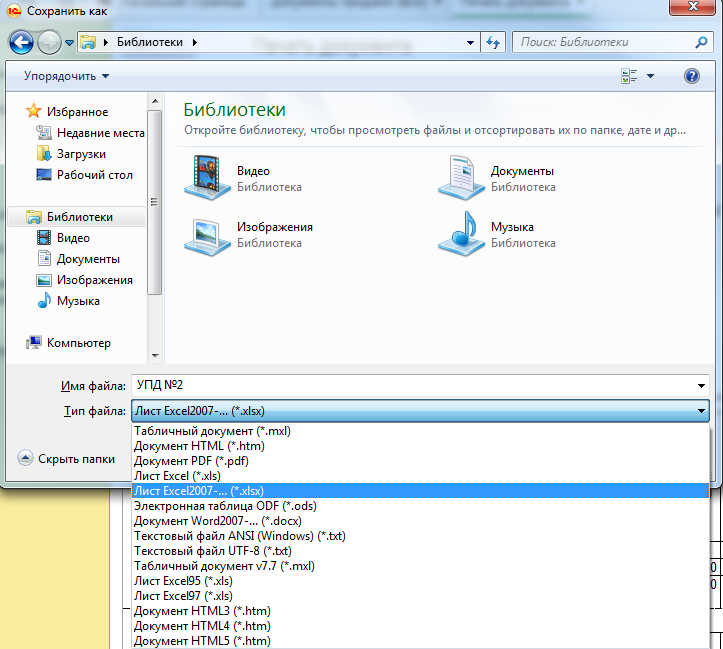Open the recent locations arrow next to Forward

click(69, 43)
